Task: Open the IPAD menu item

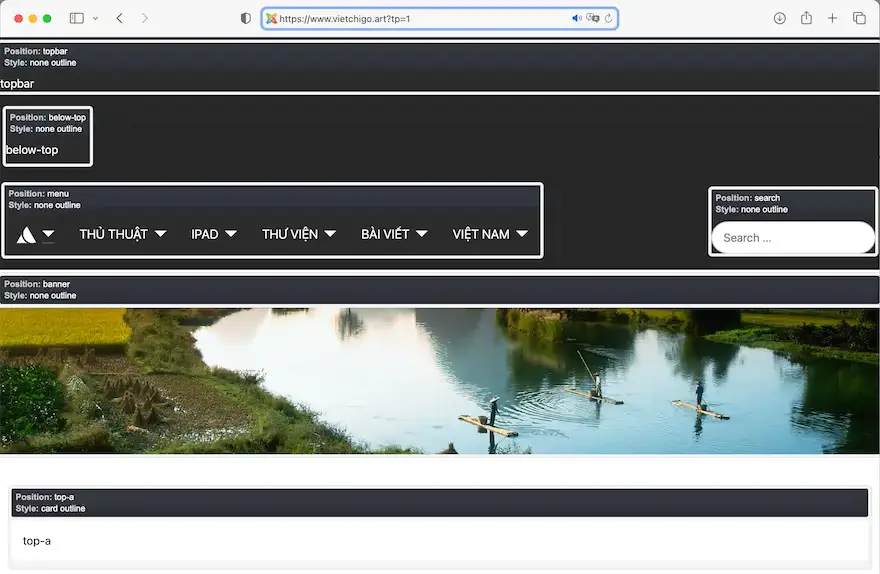Action: pos(205,234)
